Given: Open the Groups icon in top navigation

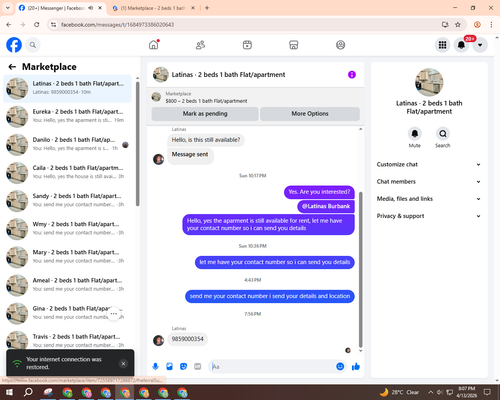Looking at the screenshot, I should pos(340,45).
